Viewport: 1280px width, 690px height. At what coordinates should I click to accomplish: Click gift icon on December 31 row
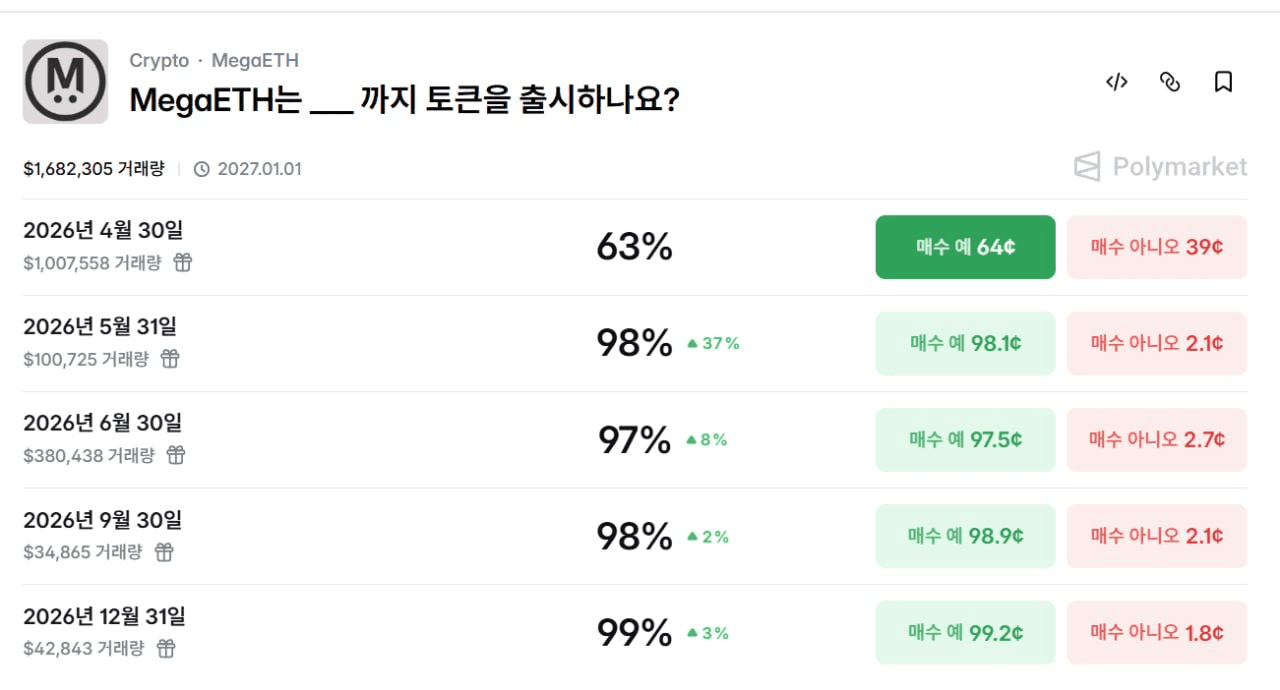166,649
